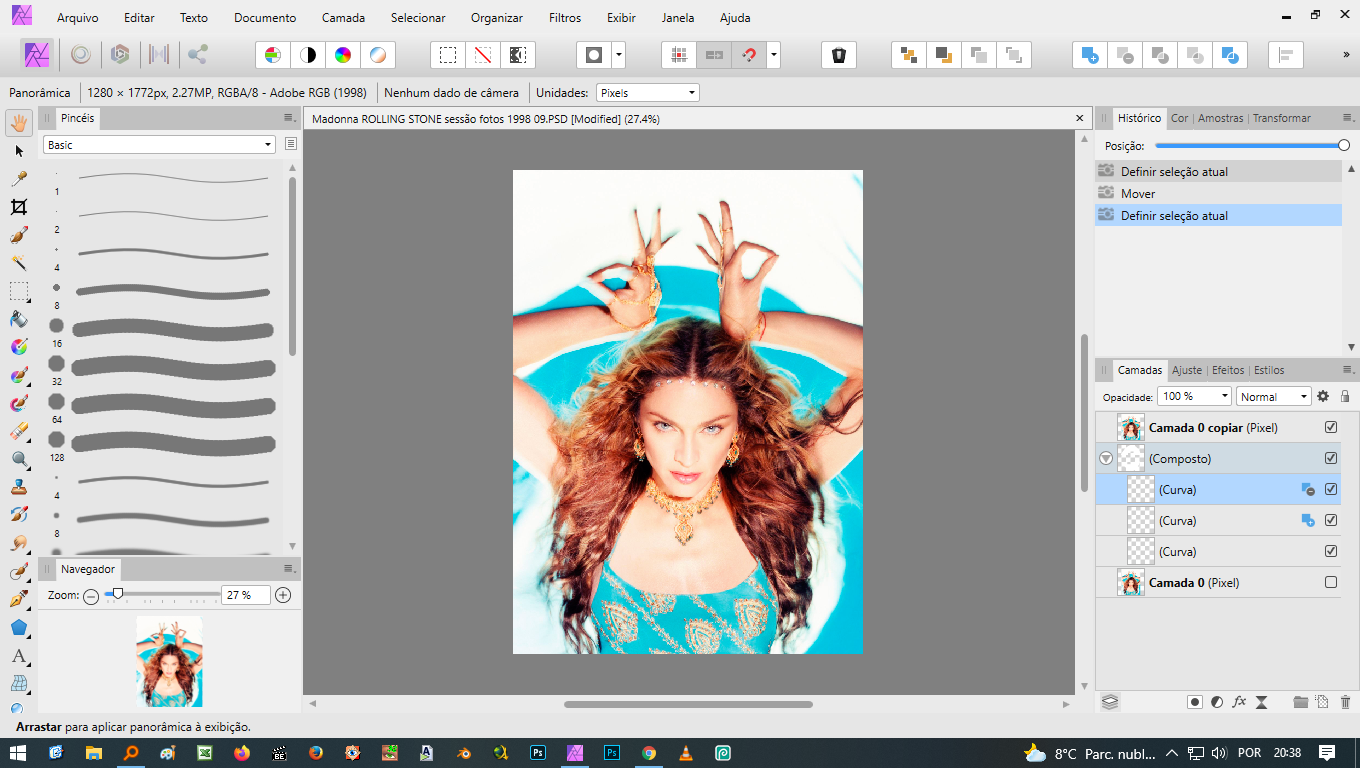Open the Export Persona share icon
1360x768 pixels.
tap(198, 54)
